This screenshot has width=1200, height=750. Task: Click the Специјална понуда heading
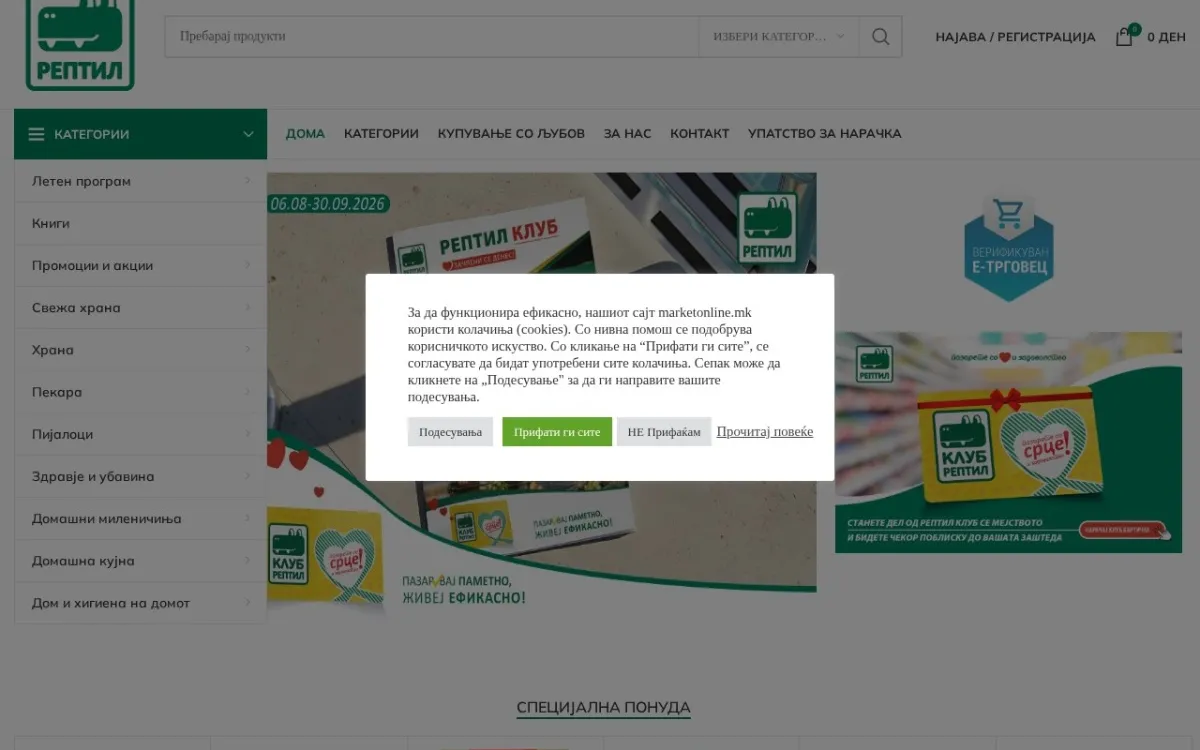tap(603, 707)
